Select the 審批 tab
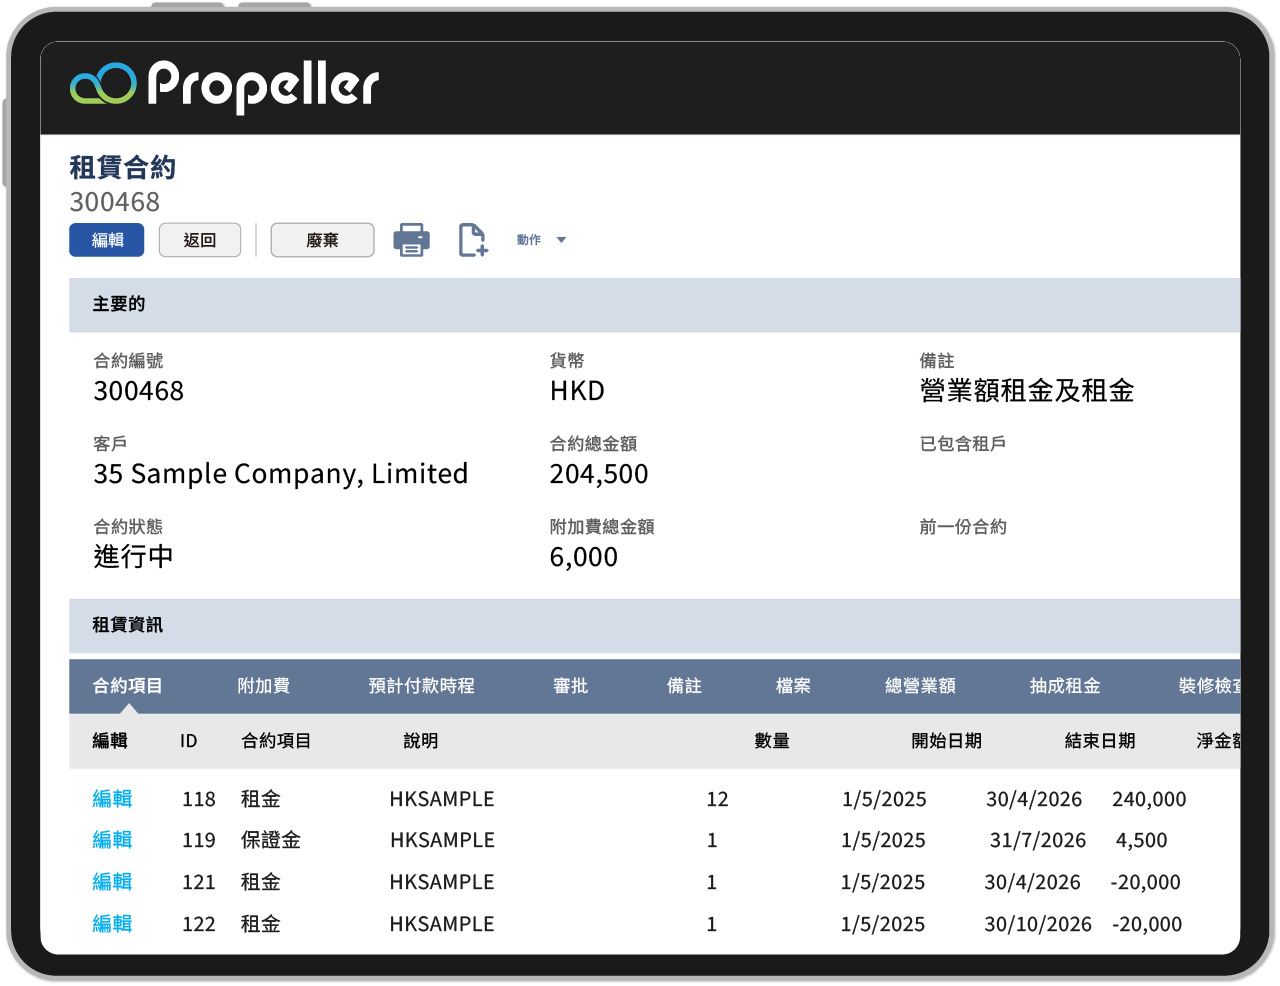This screenshot has width=1280, height=986. point(570,686)
